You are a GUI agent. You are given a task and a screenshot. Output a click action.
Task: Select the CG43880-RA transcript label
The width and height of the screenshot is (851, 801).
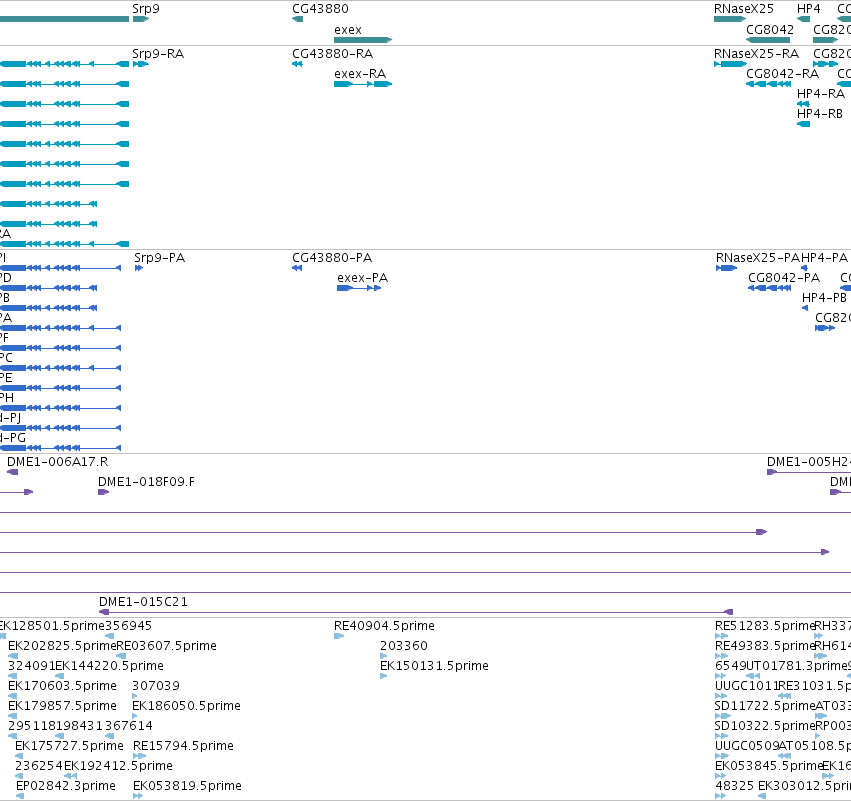tap(332, 54)
